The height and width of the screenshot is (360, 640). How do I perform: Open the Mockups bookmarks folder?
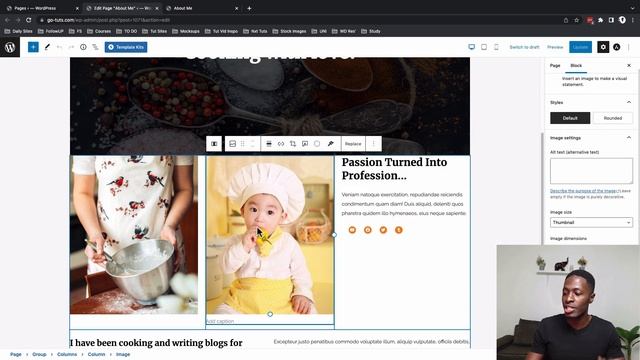coord(186,31)
